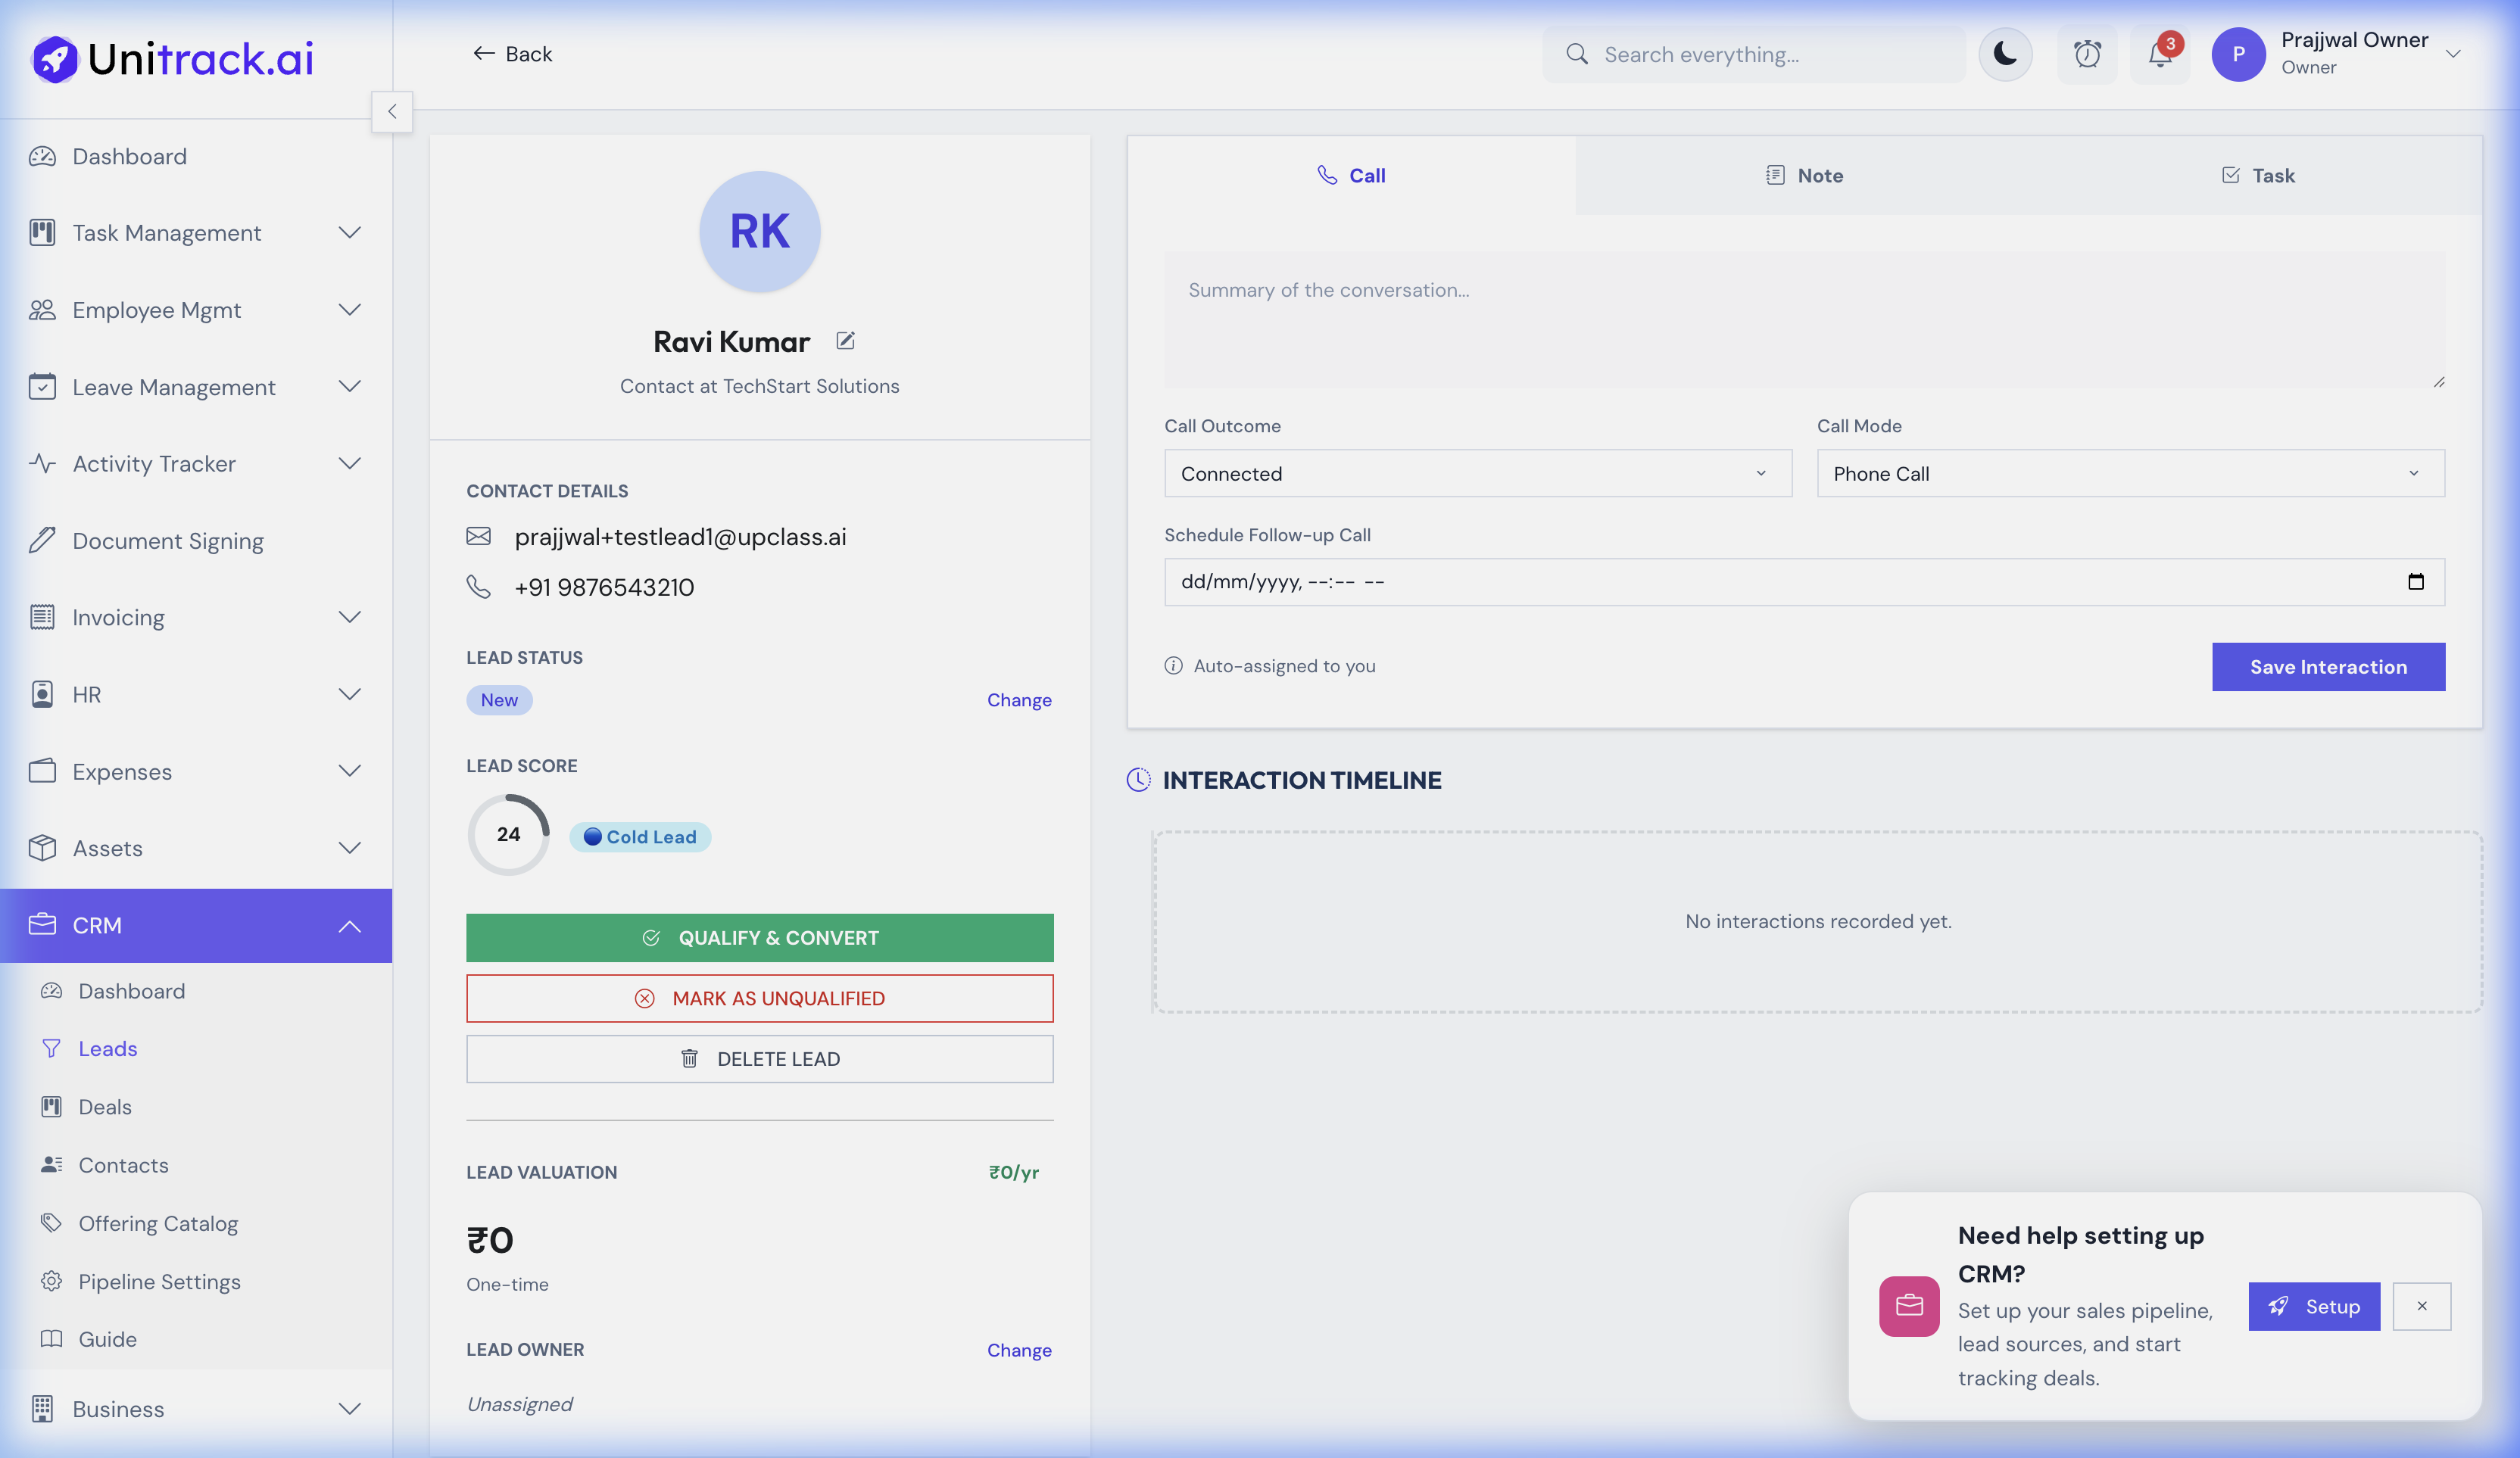Open Document Signing in the sidebar
Viewport: 2520px width, 1458px height.
tap(168, 541)
